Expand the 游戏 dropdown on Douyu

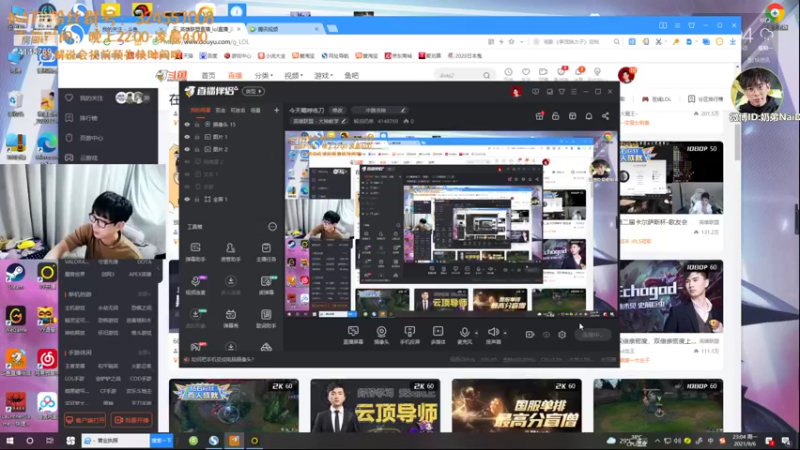click(323, 76)
